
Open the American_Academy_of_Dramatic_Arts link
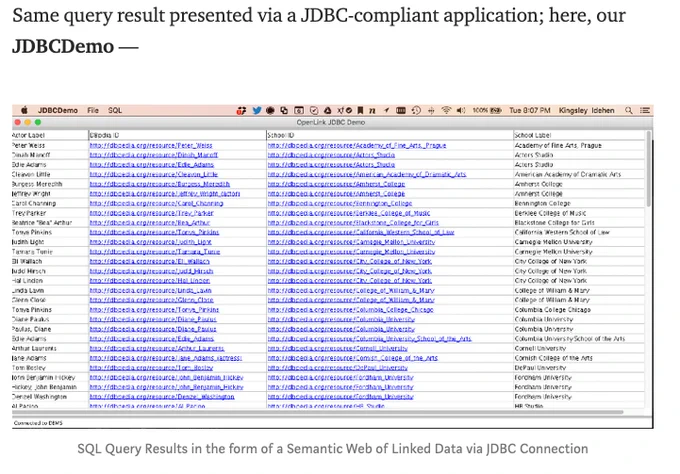[x=367, y=174]
